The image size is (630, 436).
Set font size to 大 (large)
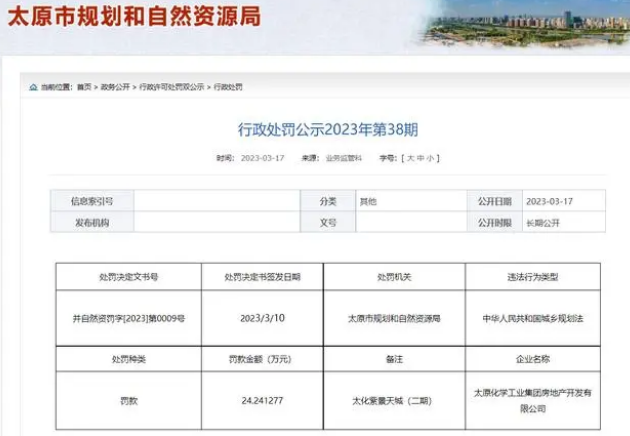pos(411,158)
